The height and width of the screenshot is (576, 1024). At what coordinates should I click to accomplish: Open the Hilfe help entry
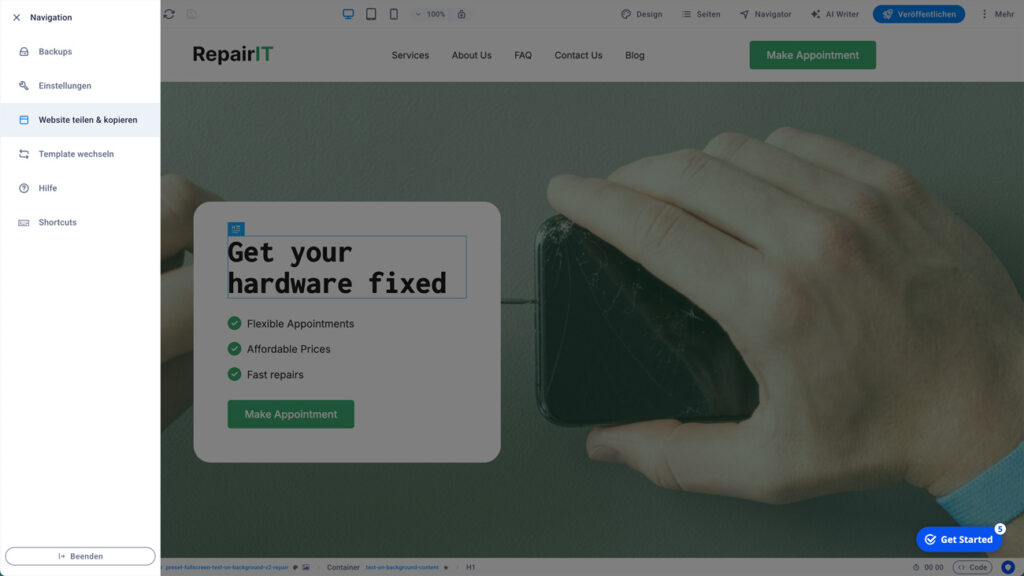pos(47,188)
